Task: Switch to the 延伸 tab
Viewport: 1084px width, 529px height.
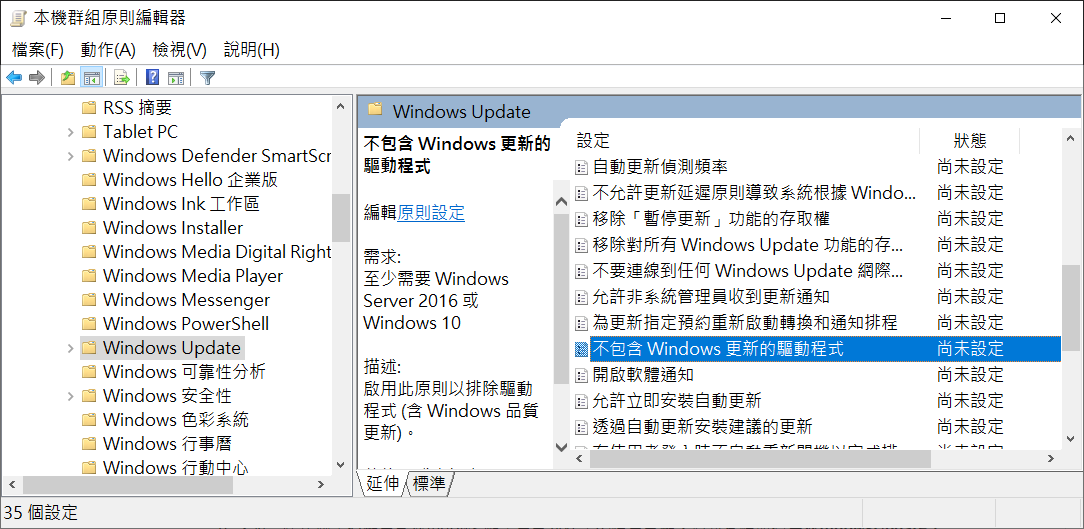Action: 382,484
